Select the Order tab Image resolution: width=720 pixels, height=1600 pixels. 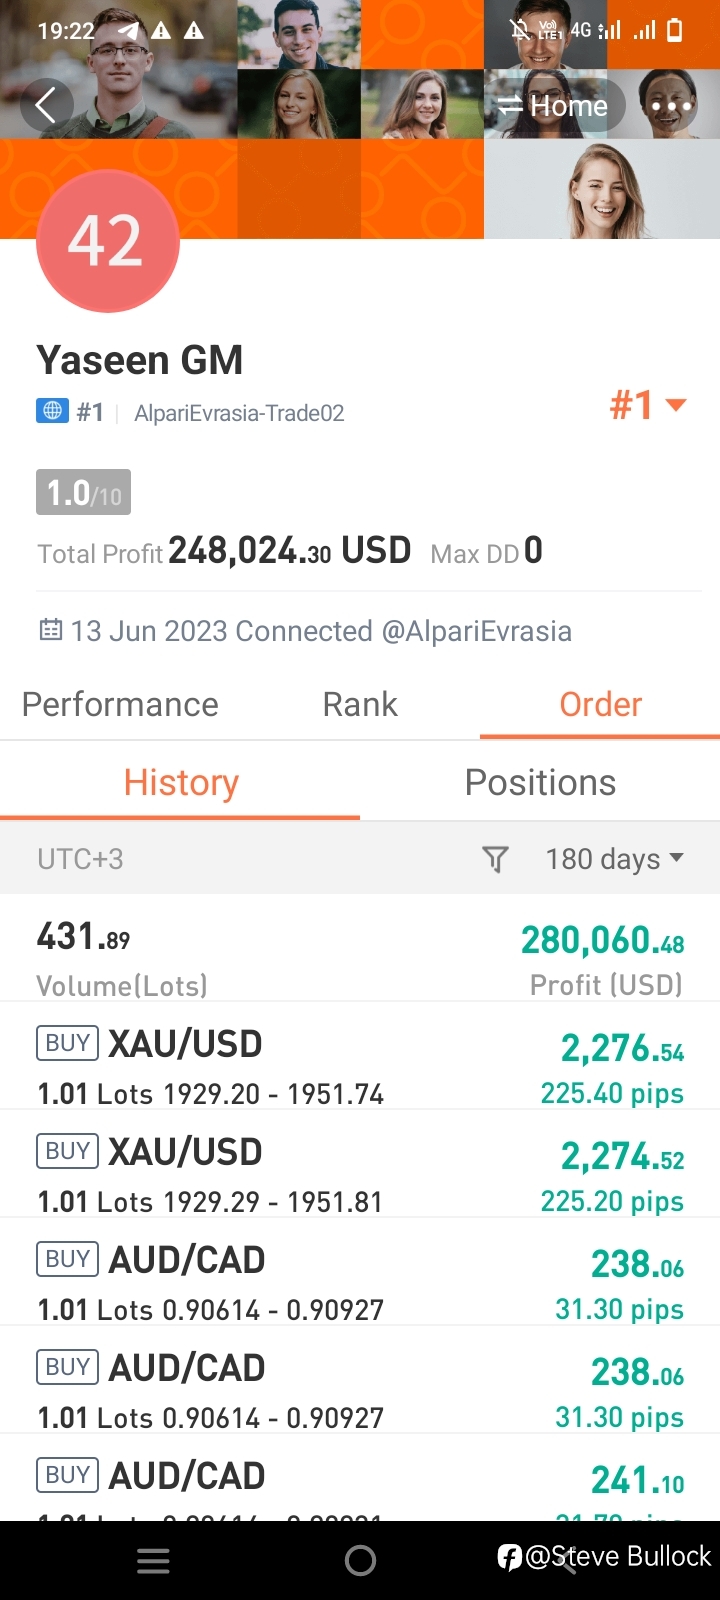[600, 704]
